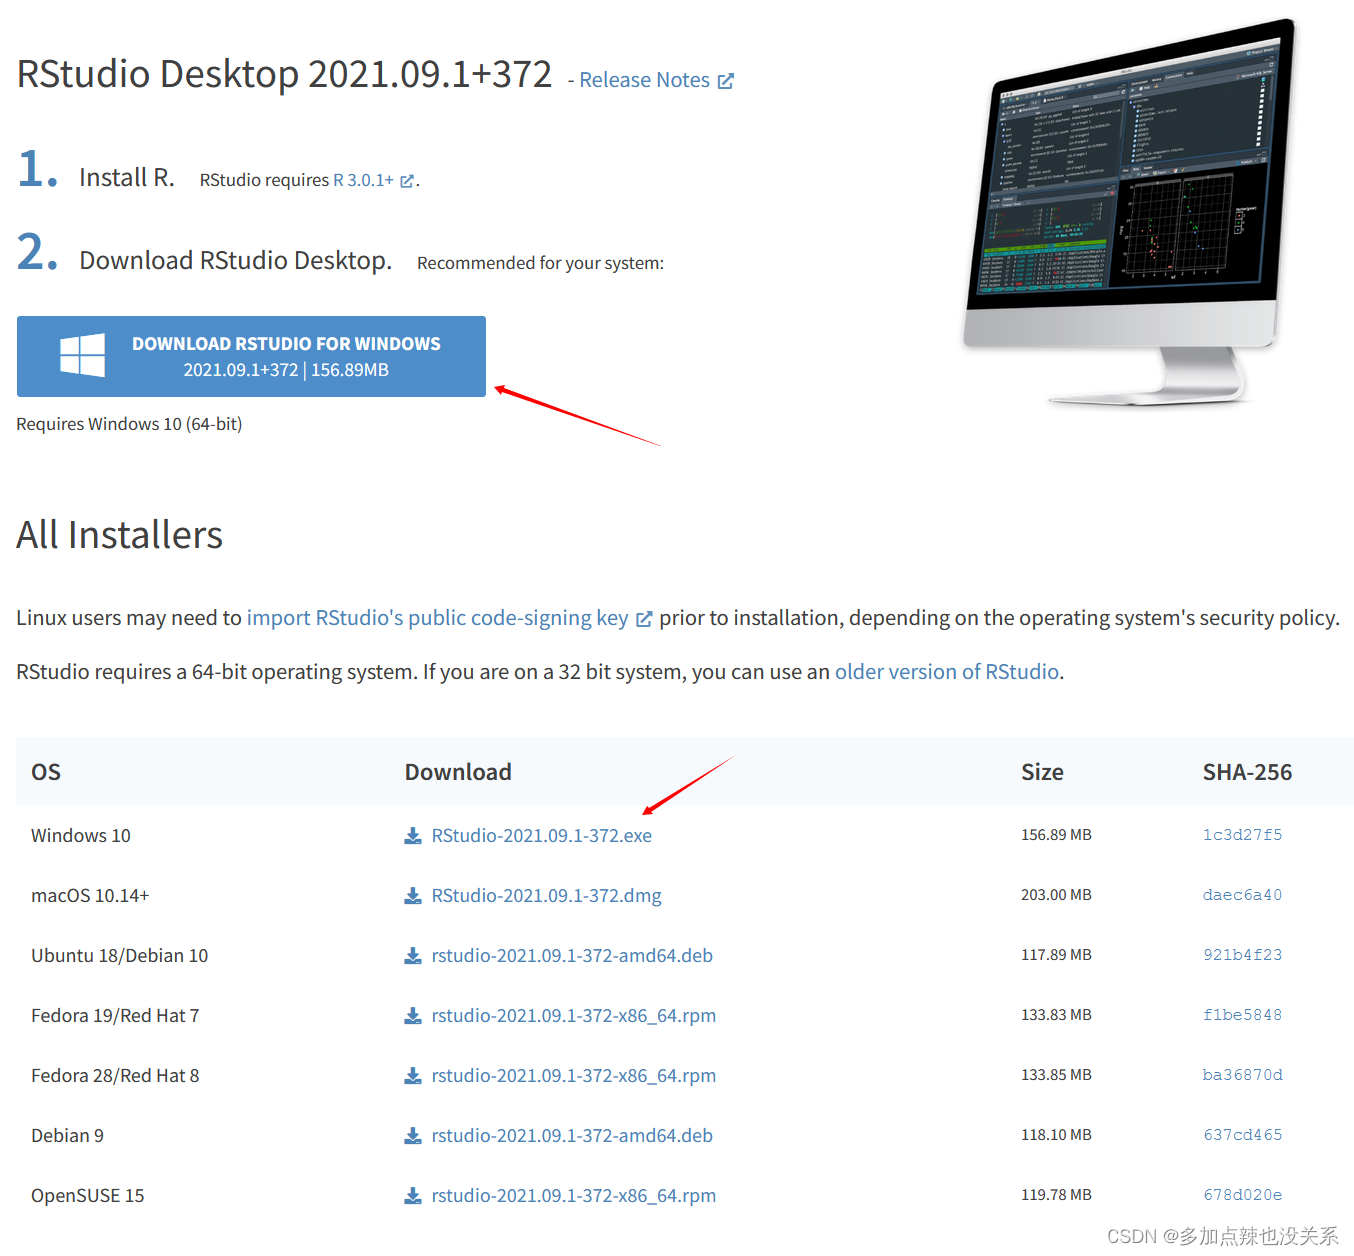Click the 133.85 MB size cell
The height and width of the screenshot is (1256, 1354).
(x=1056, y=1075)
